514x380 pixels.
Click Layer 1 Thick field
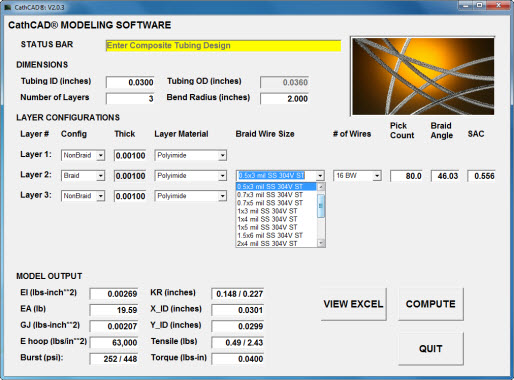[130, 155]
